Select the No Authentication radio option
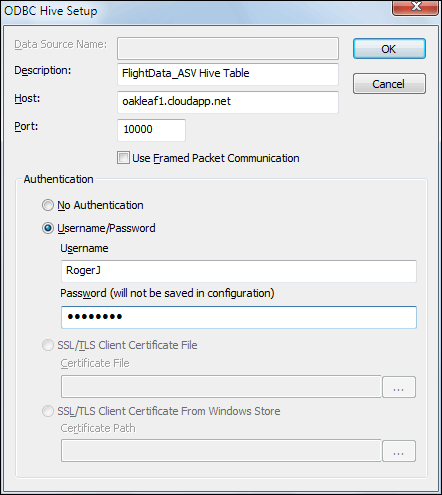The image size is (442, 495). click(48, 205)
